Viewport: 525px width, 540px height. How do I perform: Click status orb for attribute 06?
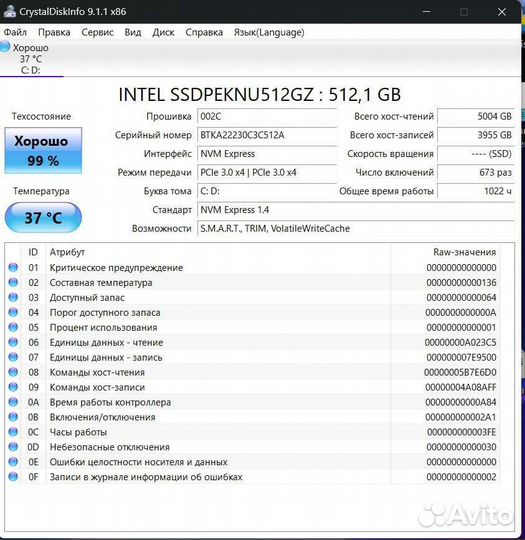point(13,342)
